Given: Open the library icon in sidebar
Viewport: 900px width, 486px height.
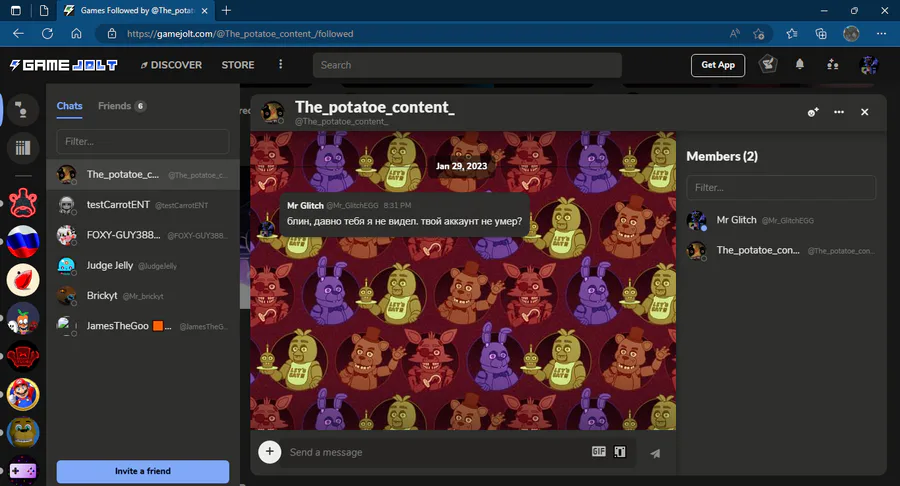Looking at the screenshot, I should tap(22, 147).
